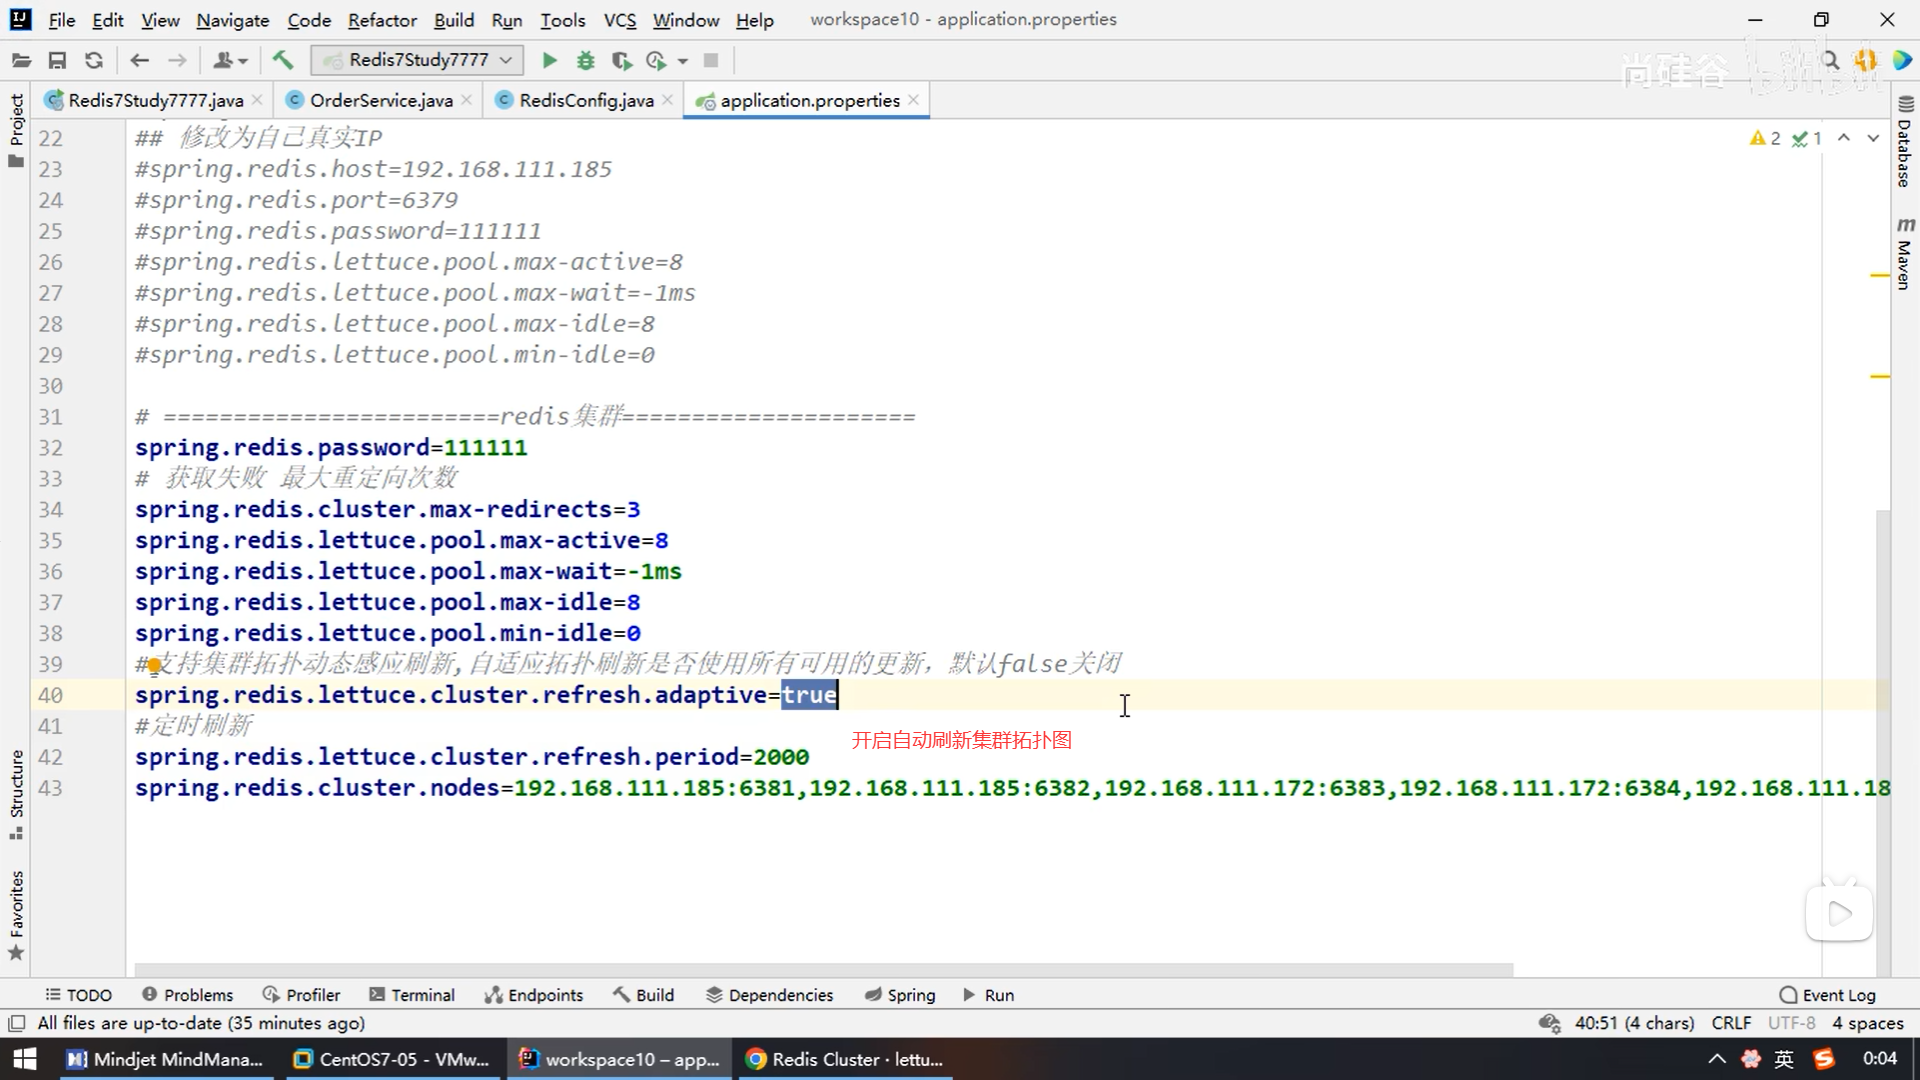Open the CRLF line separator selector
Screen dimensions: 1920x1080
(x=1730, y=1023)
